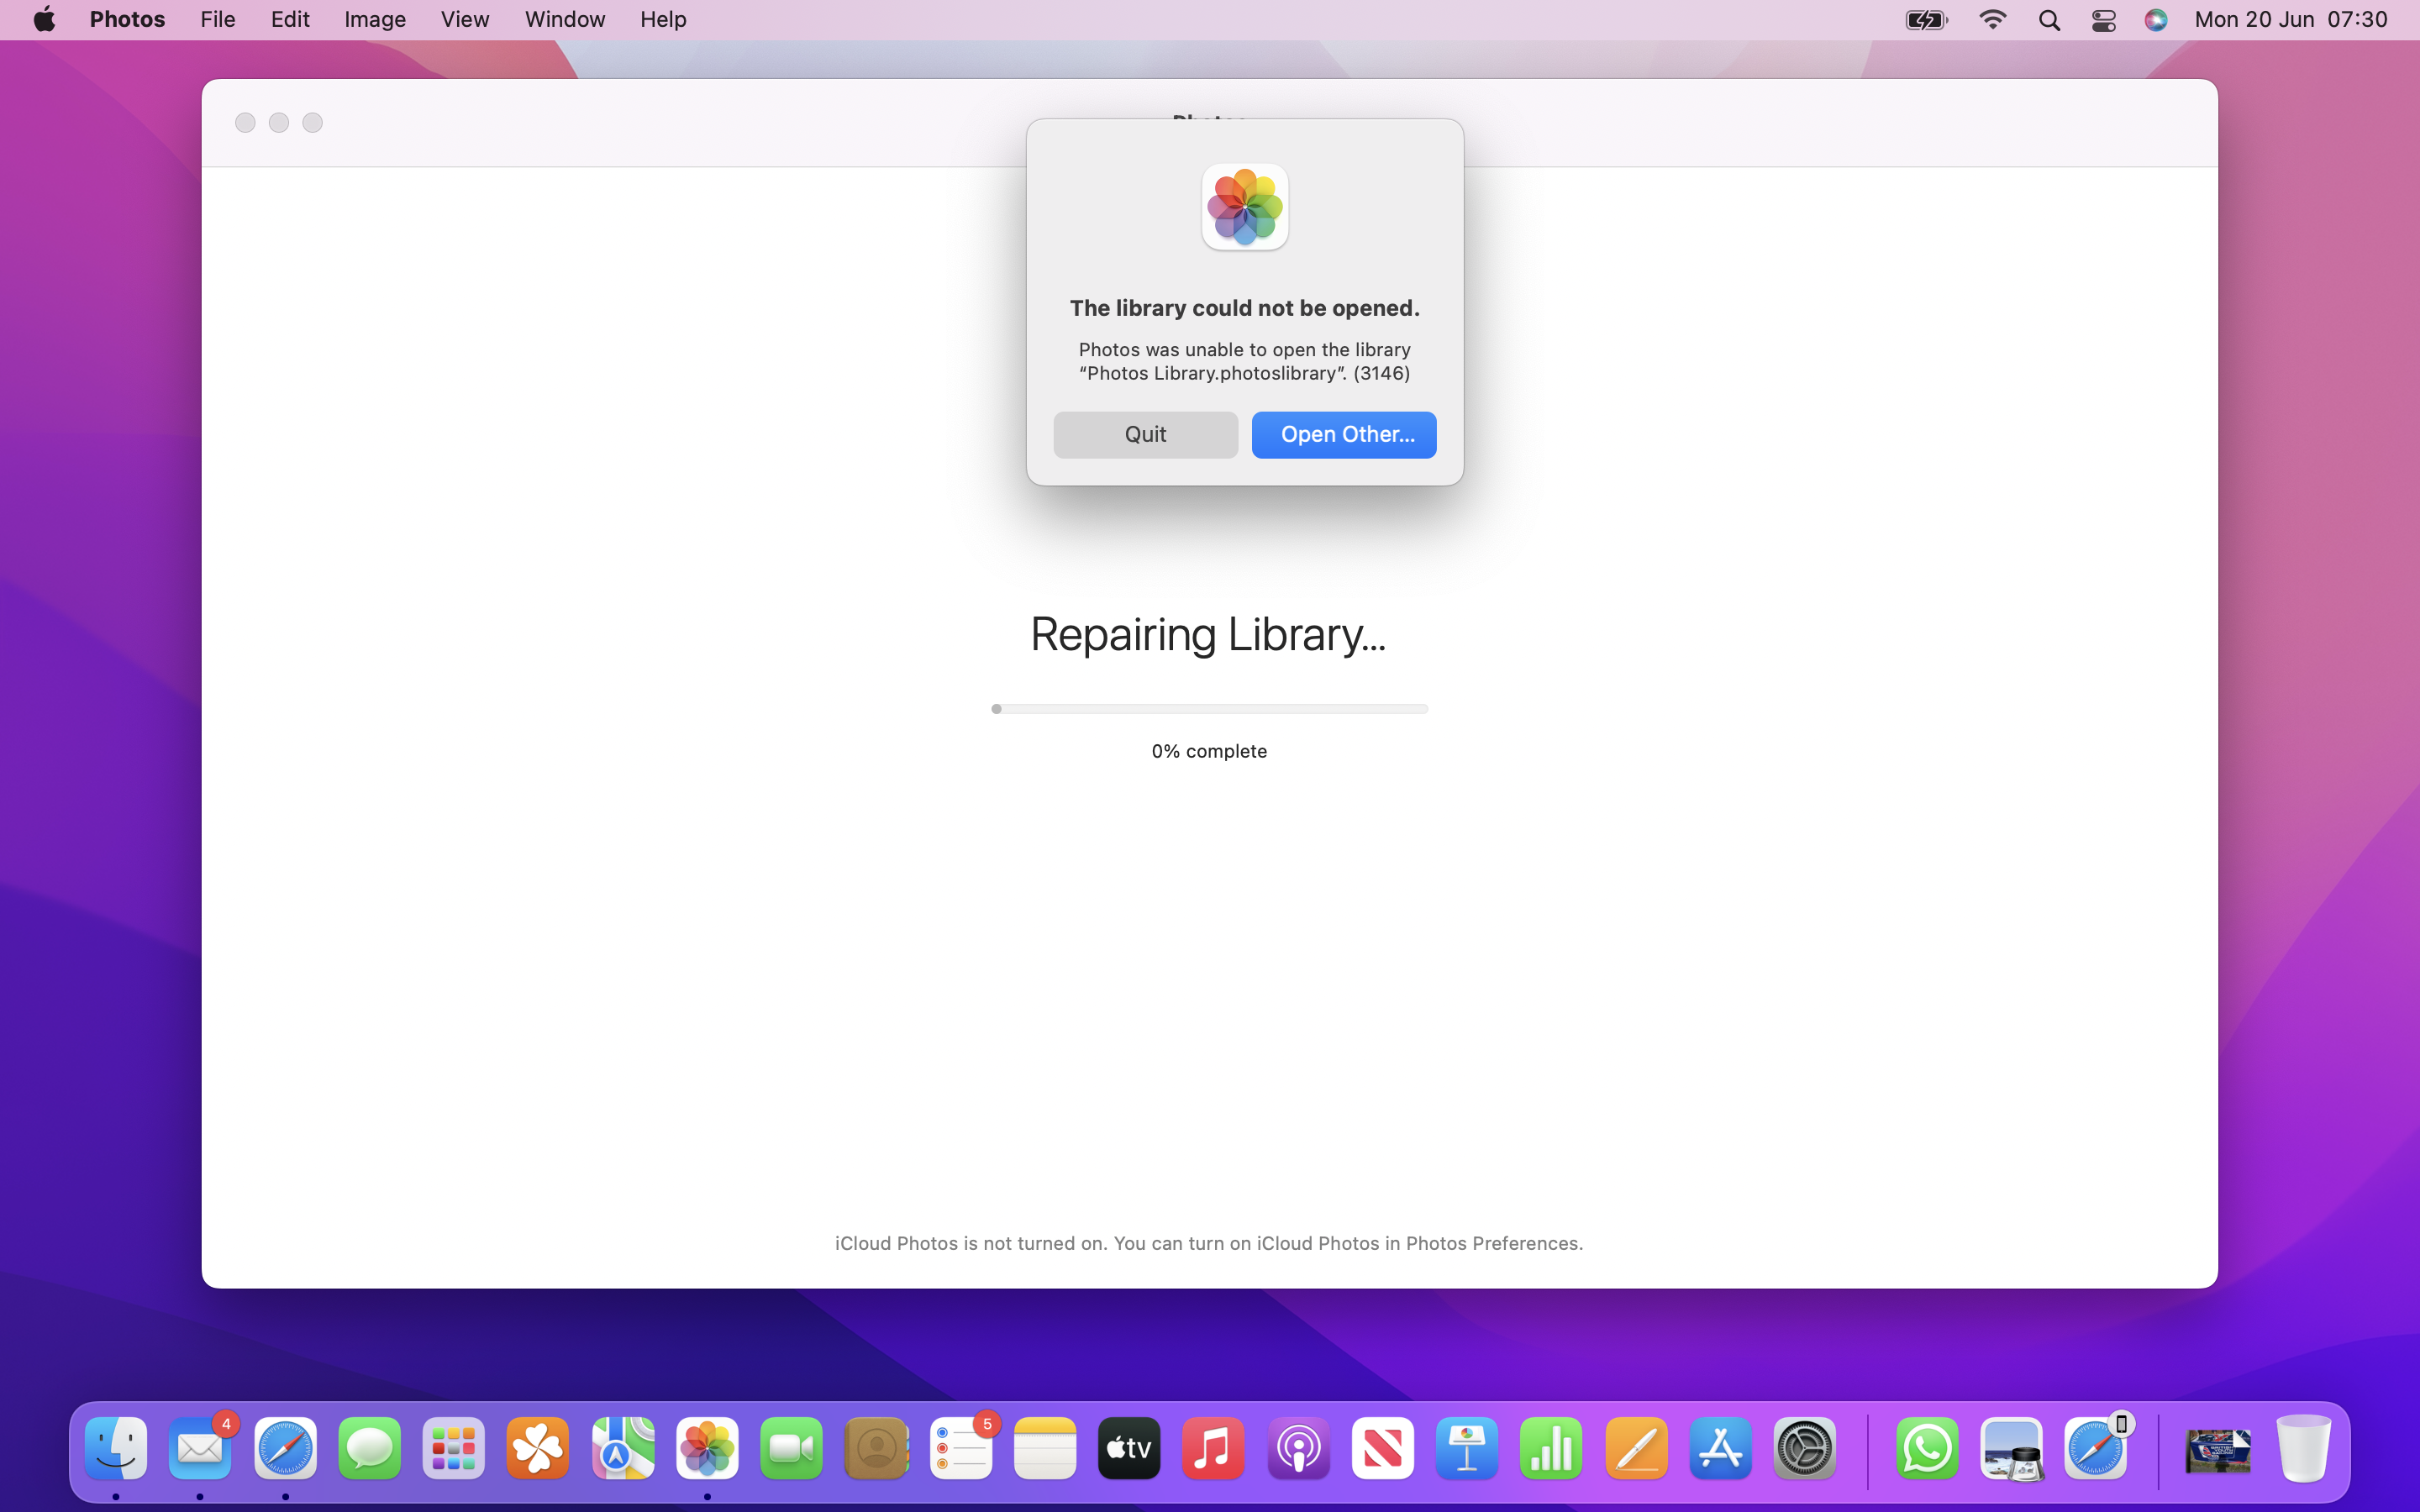Click the Spotlight search icon in the menu bar
This screenshot has width=2420, height=1512.
2049,20
